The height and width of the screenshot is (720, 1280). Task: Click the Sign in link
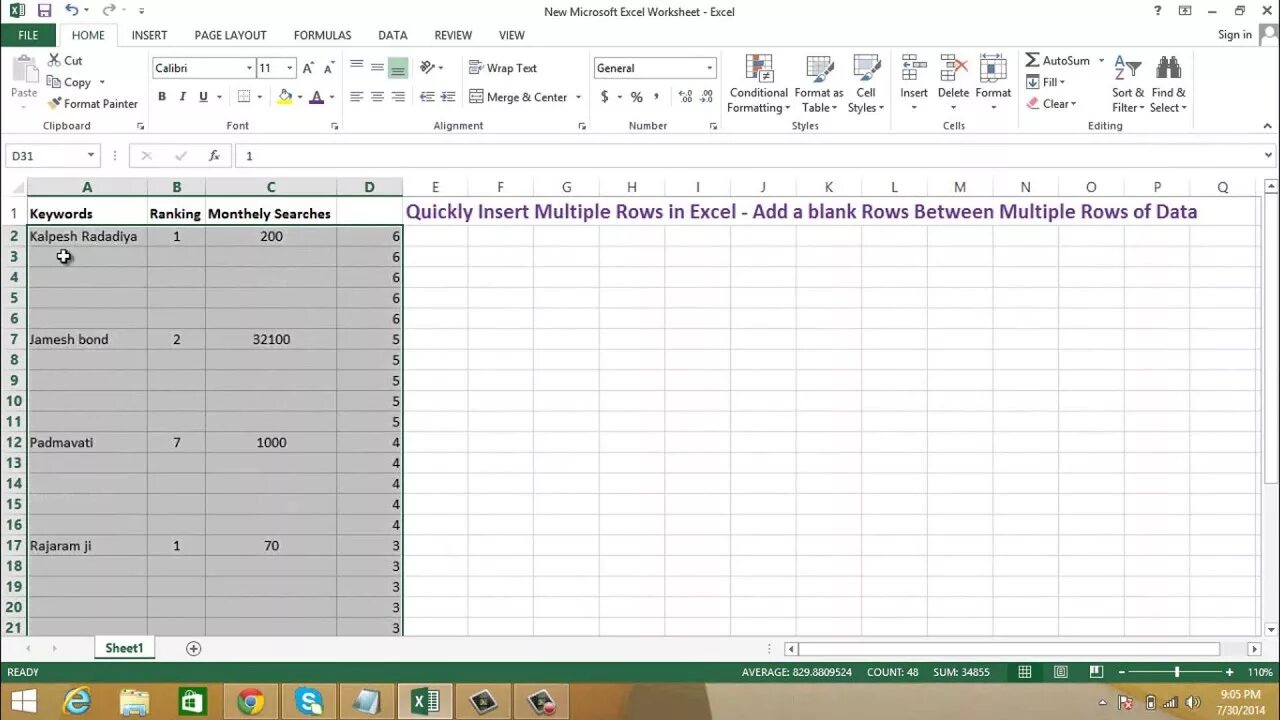tap(1234, 35)
